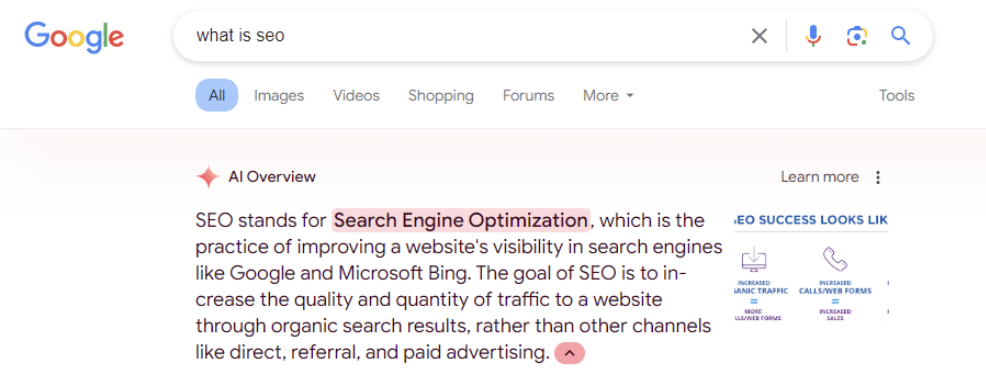Open the Shopping tab
Image resolution: width=986 pixels, height=370 pixels.
(x=441, y=96)
